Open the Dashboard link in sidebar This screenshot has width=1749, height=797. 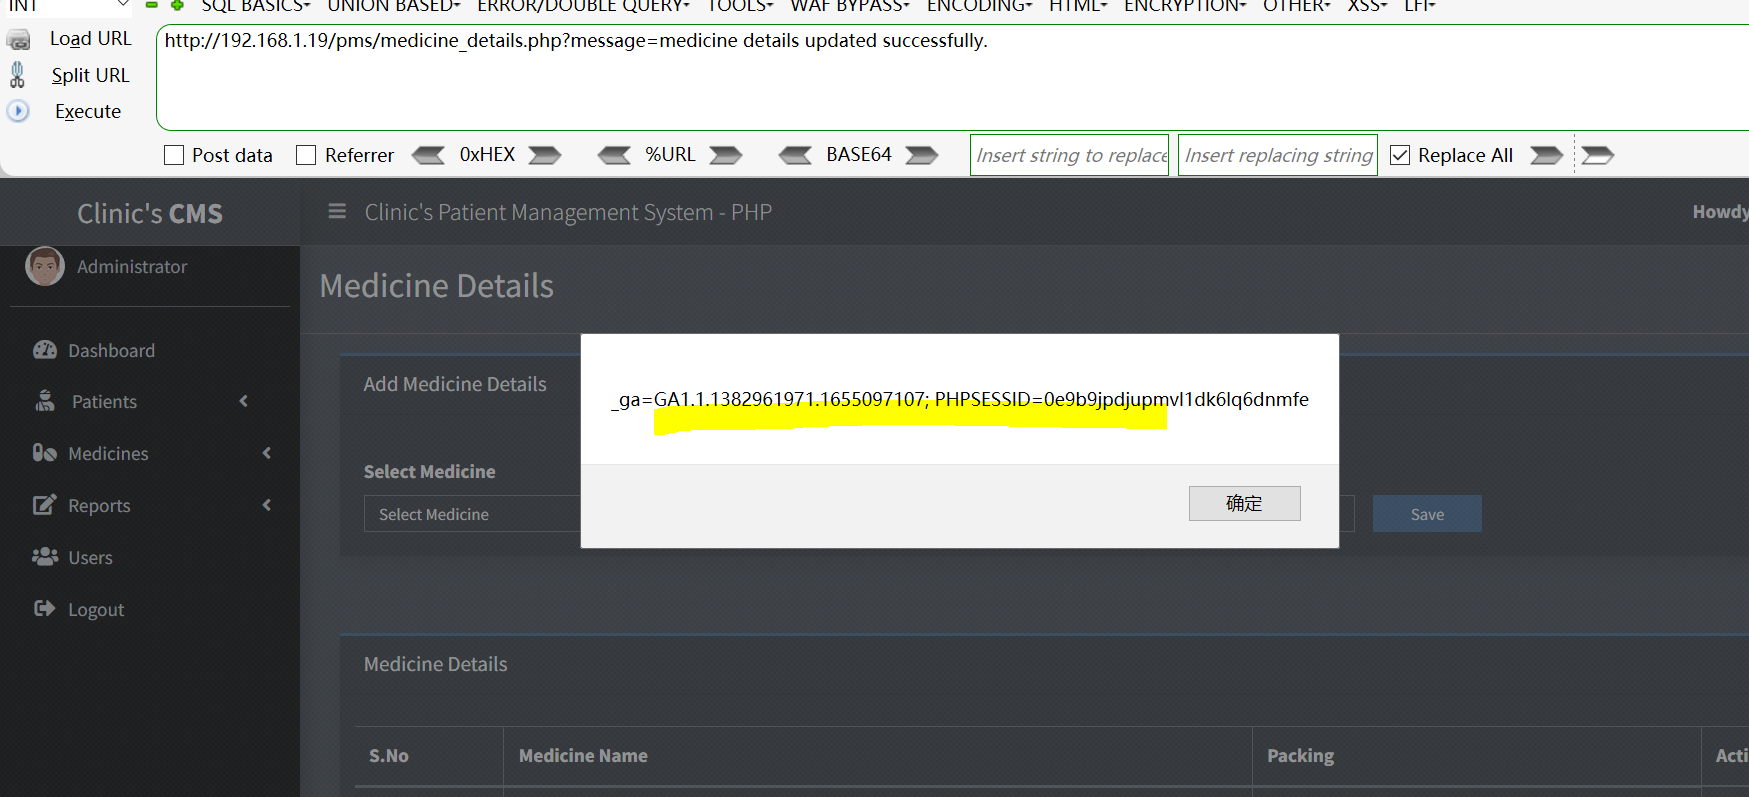tap(111, 350)
